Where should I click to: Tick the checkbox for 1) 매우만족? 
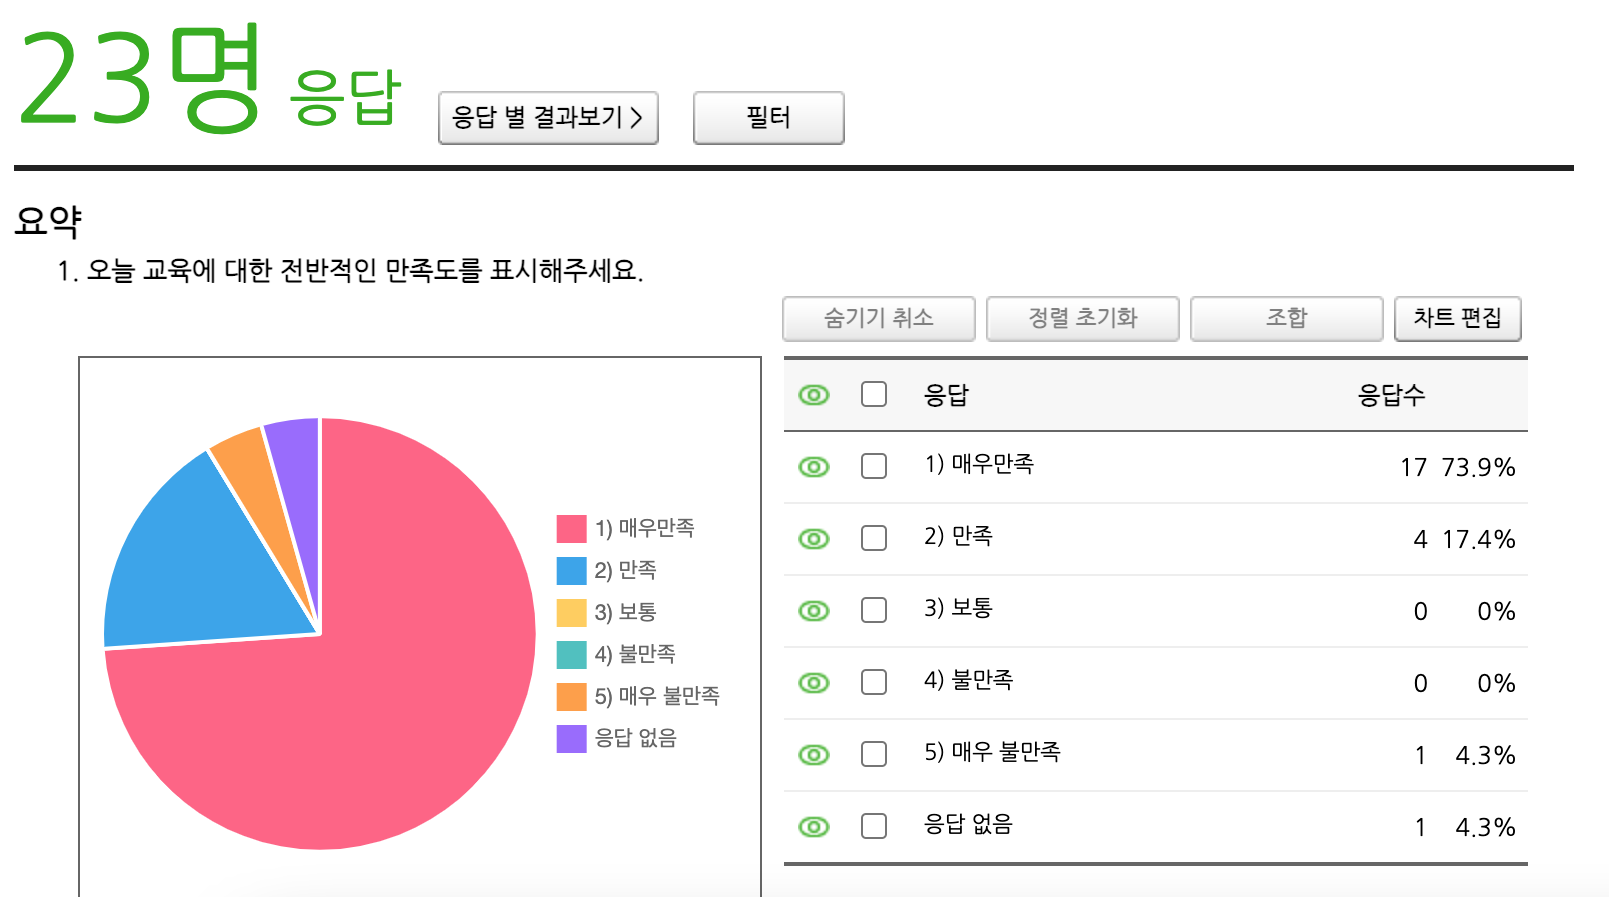(x=874, y=466)
